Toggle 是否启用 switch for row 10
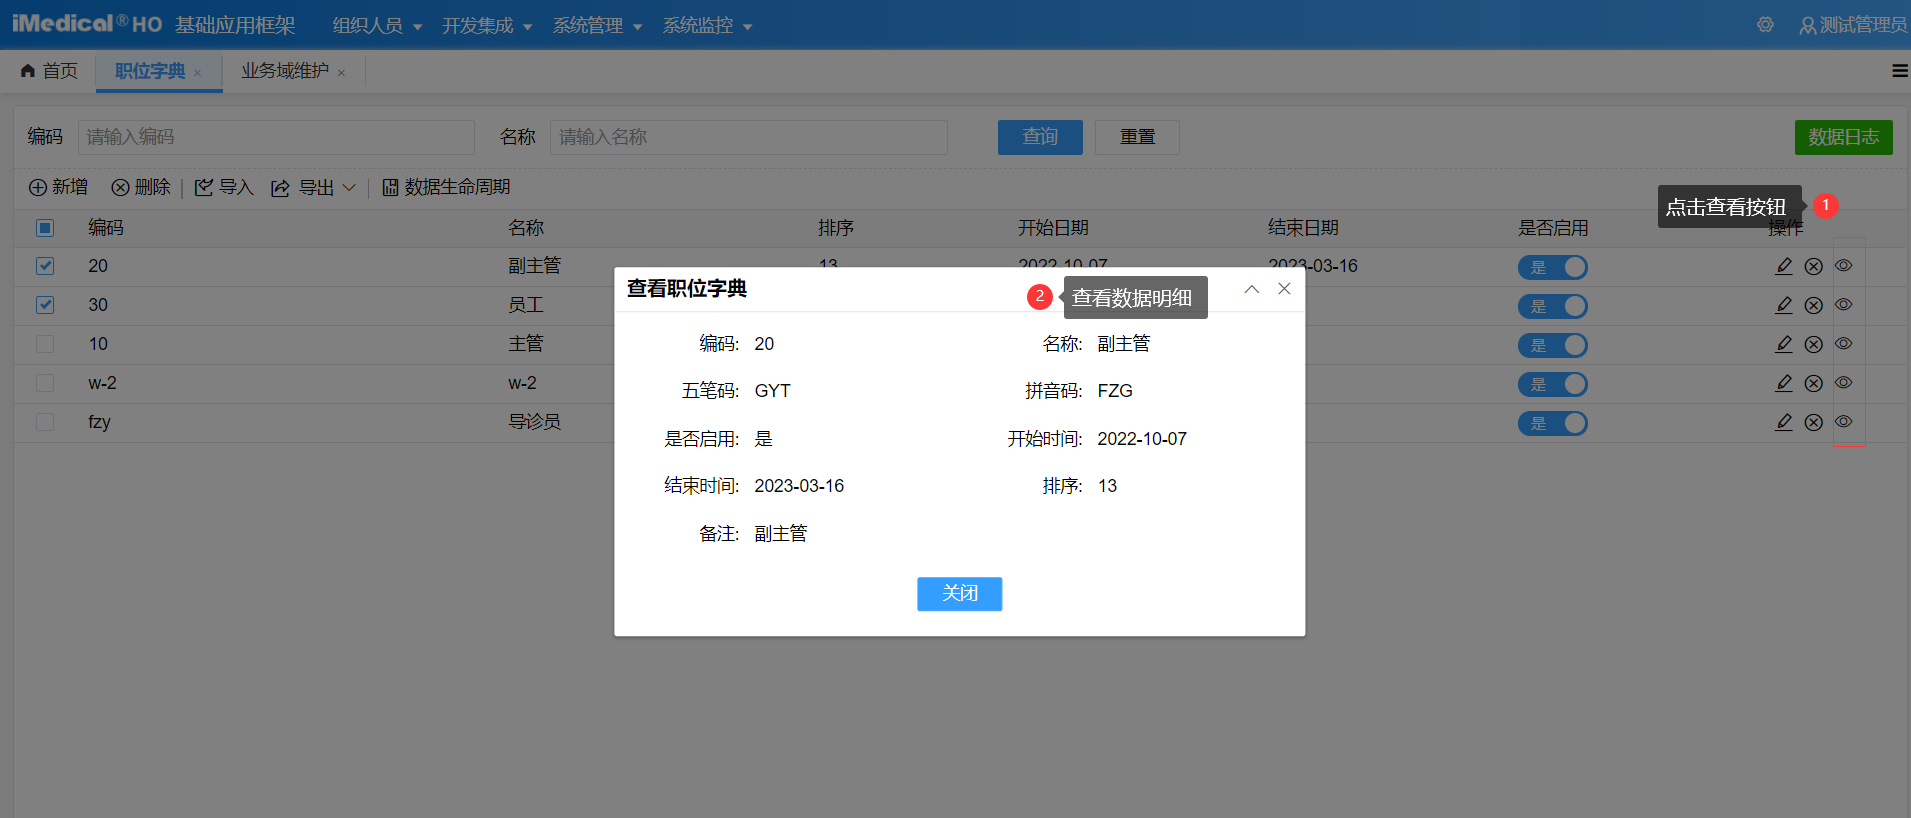This screenshot has width=1911, height=818. (x=1553, y=345)
